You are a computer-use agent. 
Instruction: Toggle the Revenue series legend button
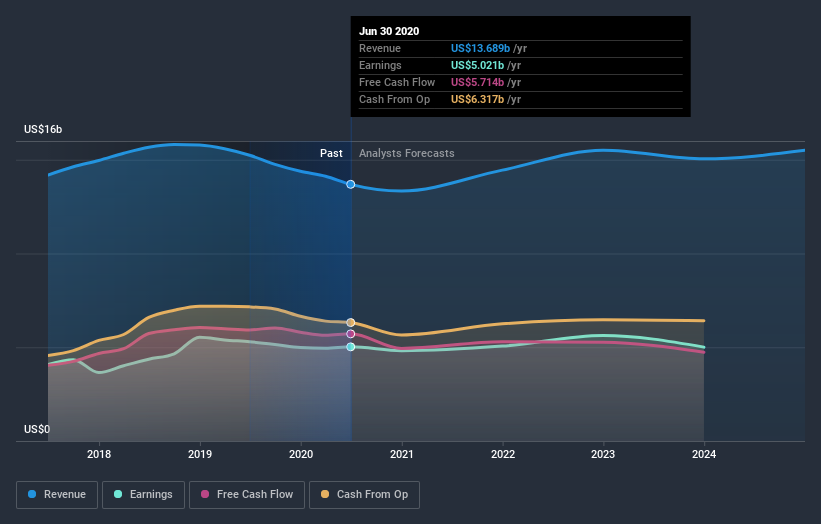(57, 495)
